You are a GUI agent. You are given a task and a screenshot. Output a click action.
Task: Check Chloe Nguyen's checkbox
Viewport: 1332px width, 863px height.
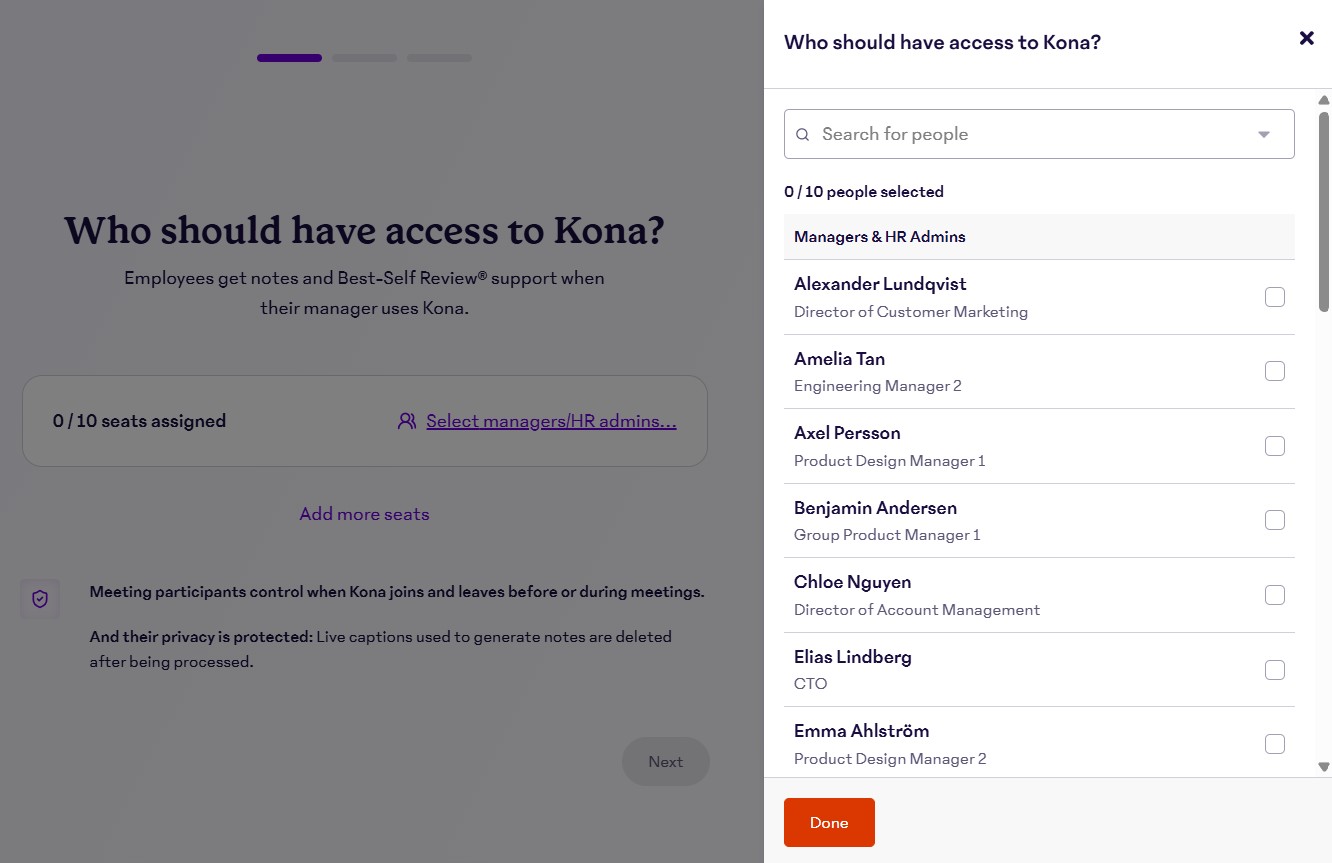pyautogui.click(x=1274, y=595)
